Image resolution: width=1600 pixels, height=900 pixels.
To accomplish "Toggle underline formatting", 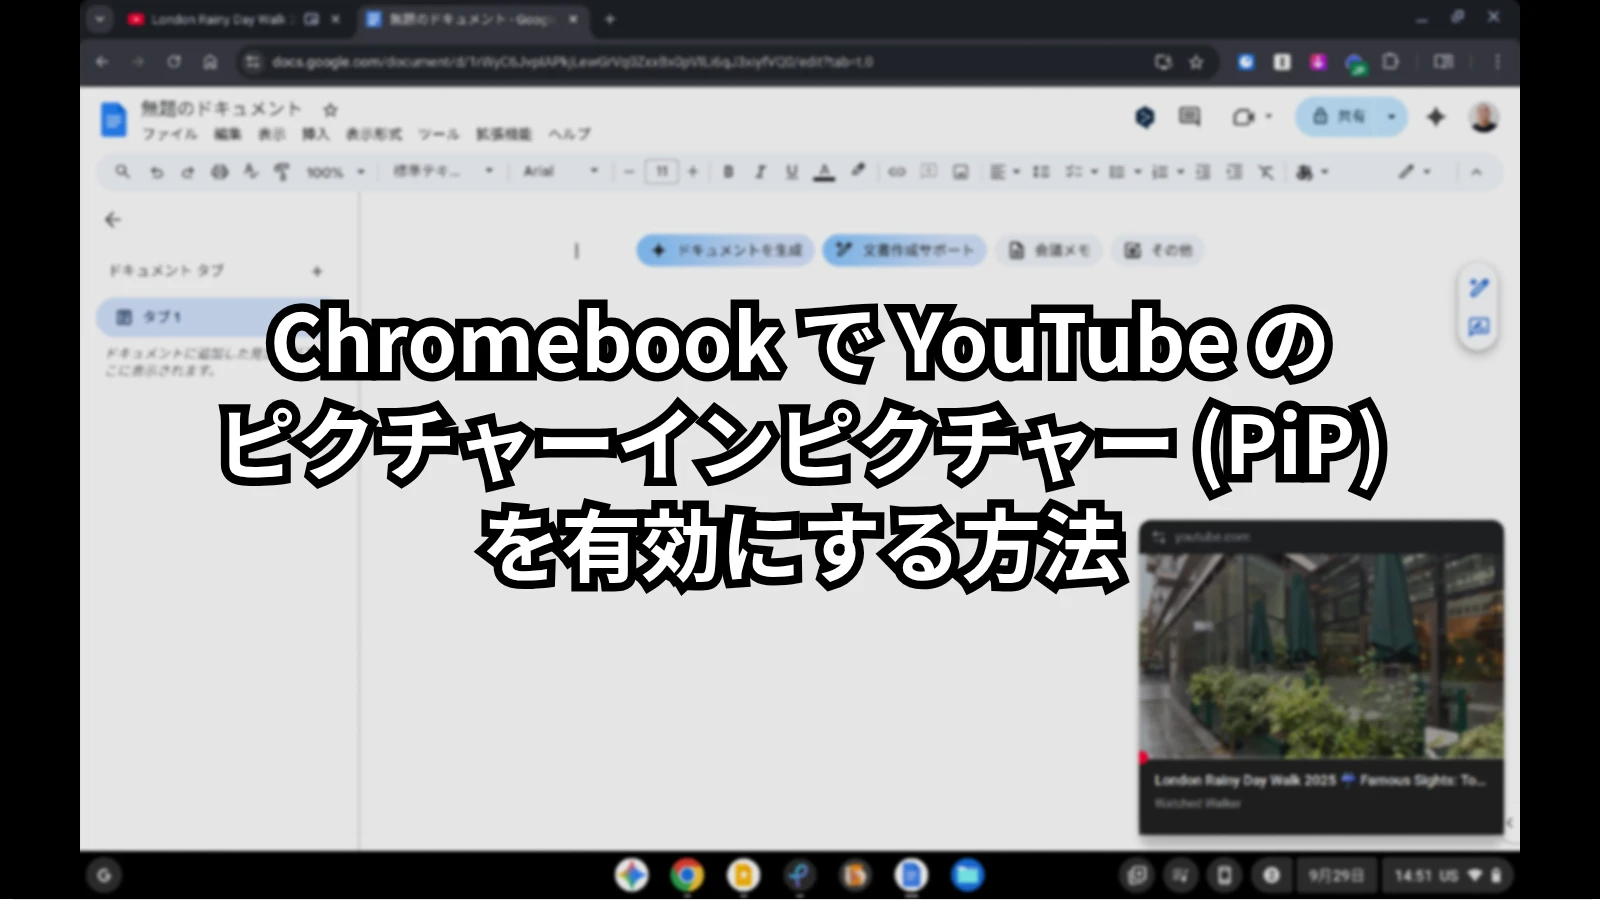I will (x=791, y=172).
